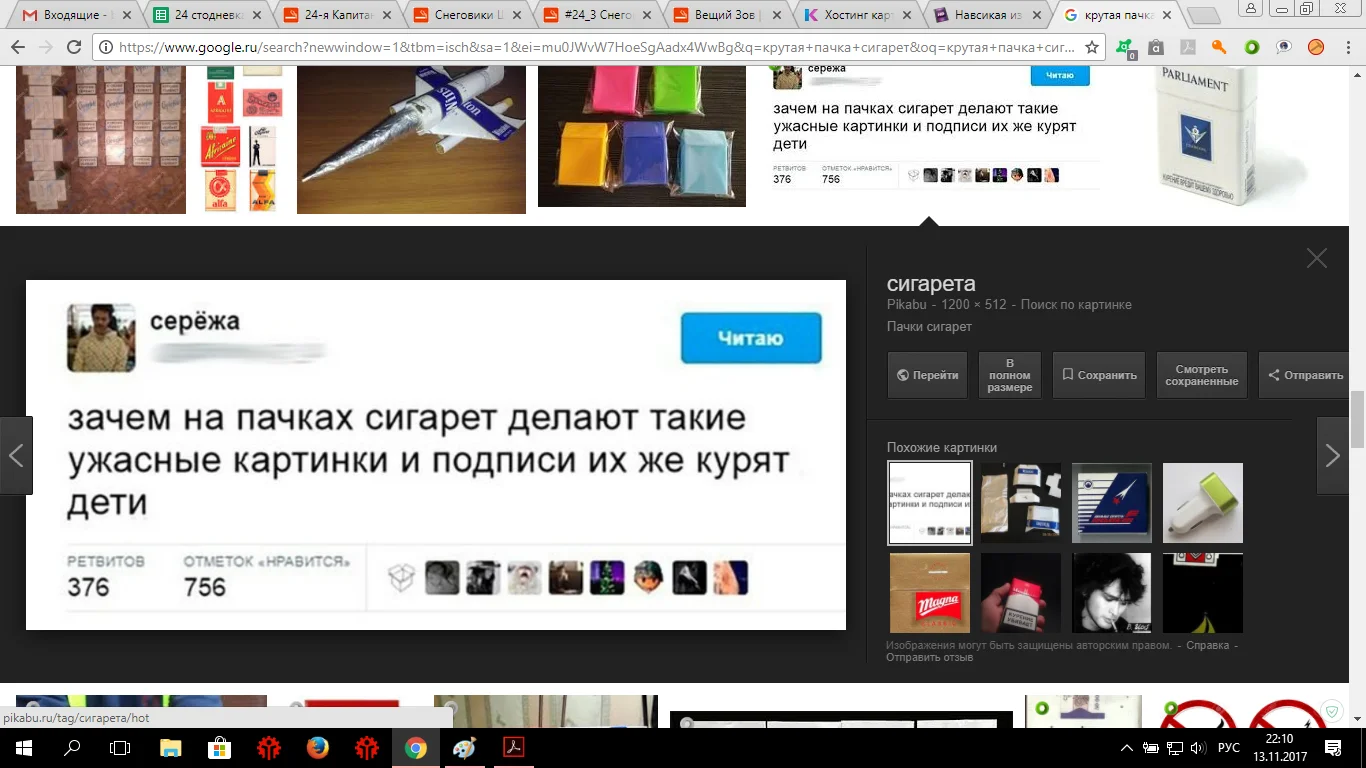
Task: Switch to the 'Снеговики' tab
Action: point(466,15)
